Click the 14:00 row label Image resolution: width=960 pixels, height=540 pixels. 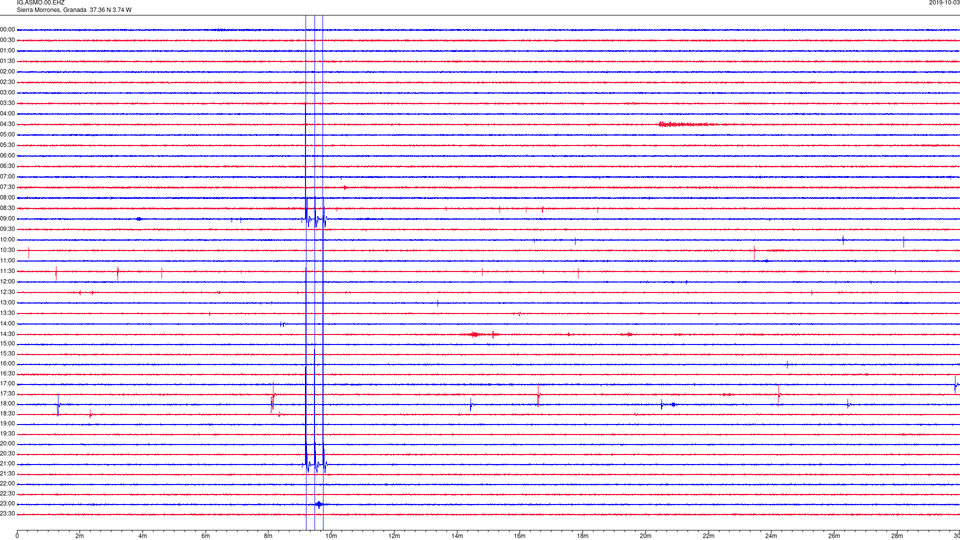point(8,323)
